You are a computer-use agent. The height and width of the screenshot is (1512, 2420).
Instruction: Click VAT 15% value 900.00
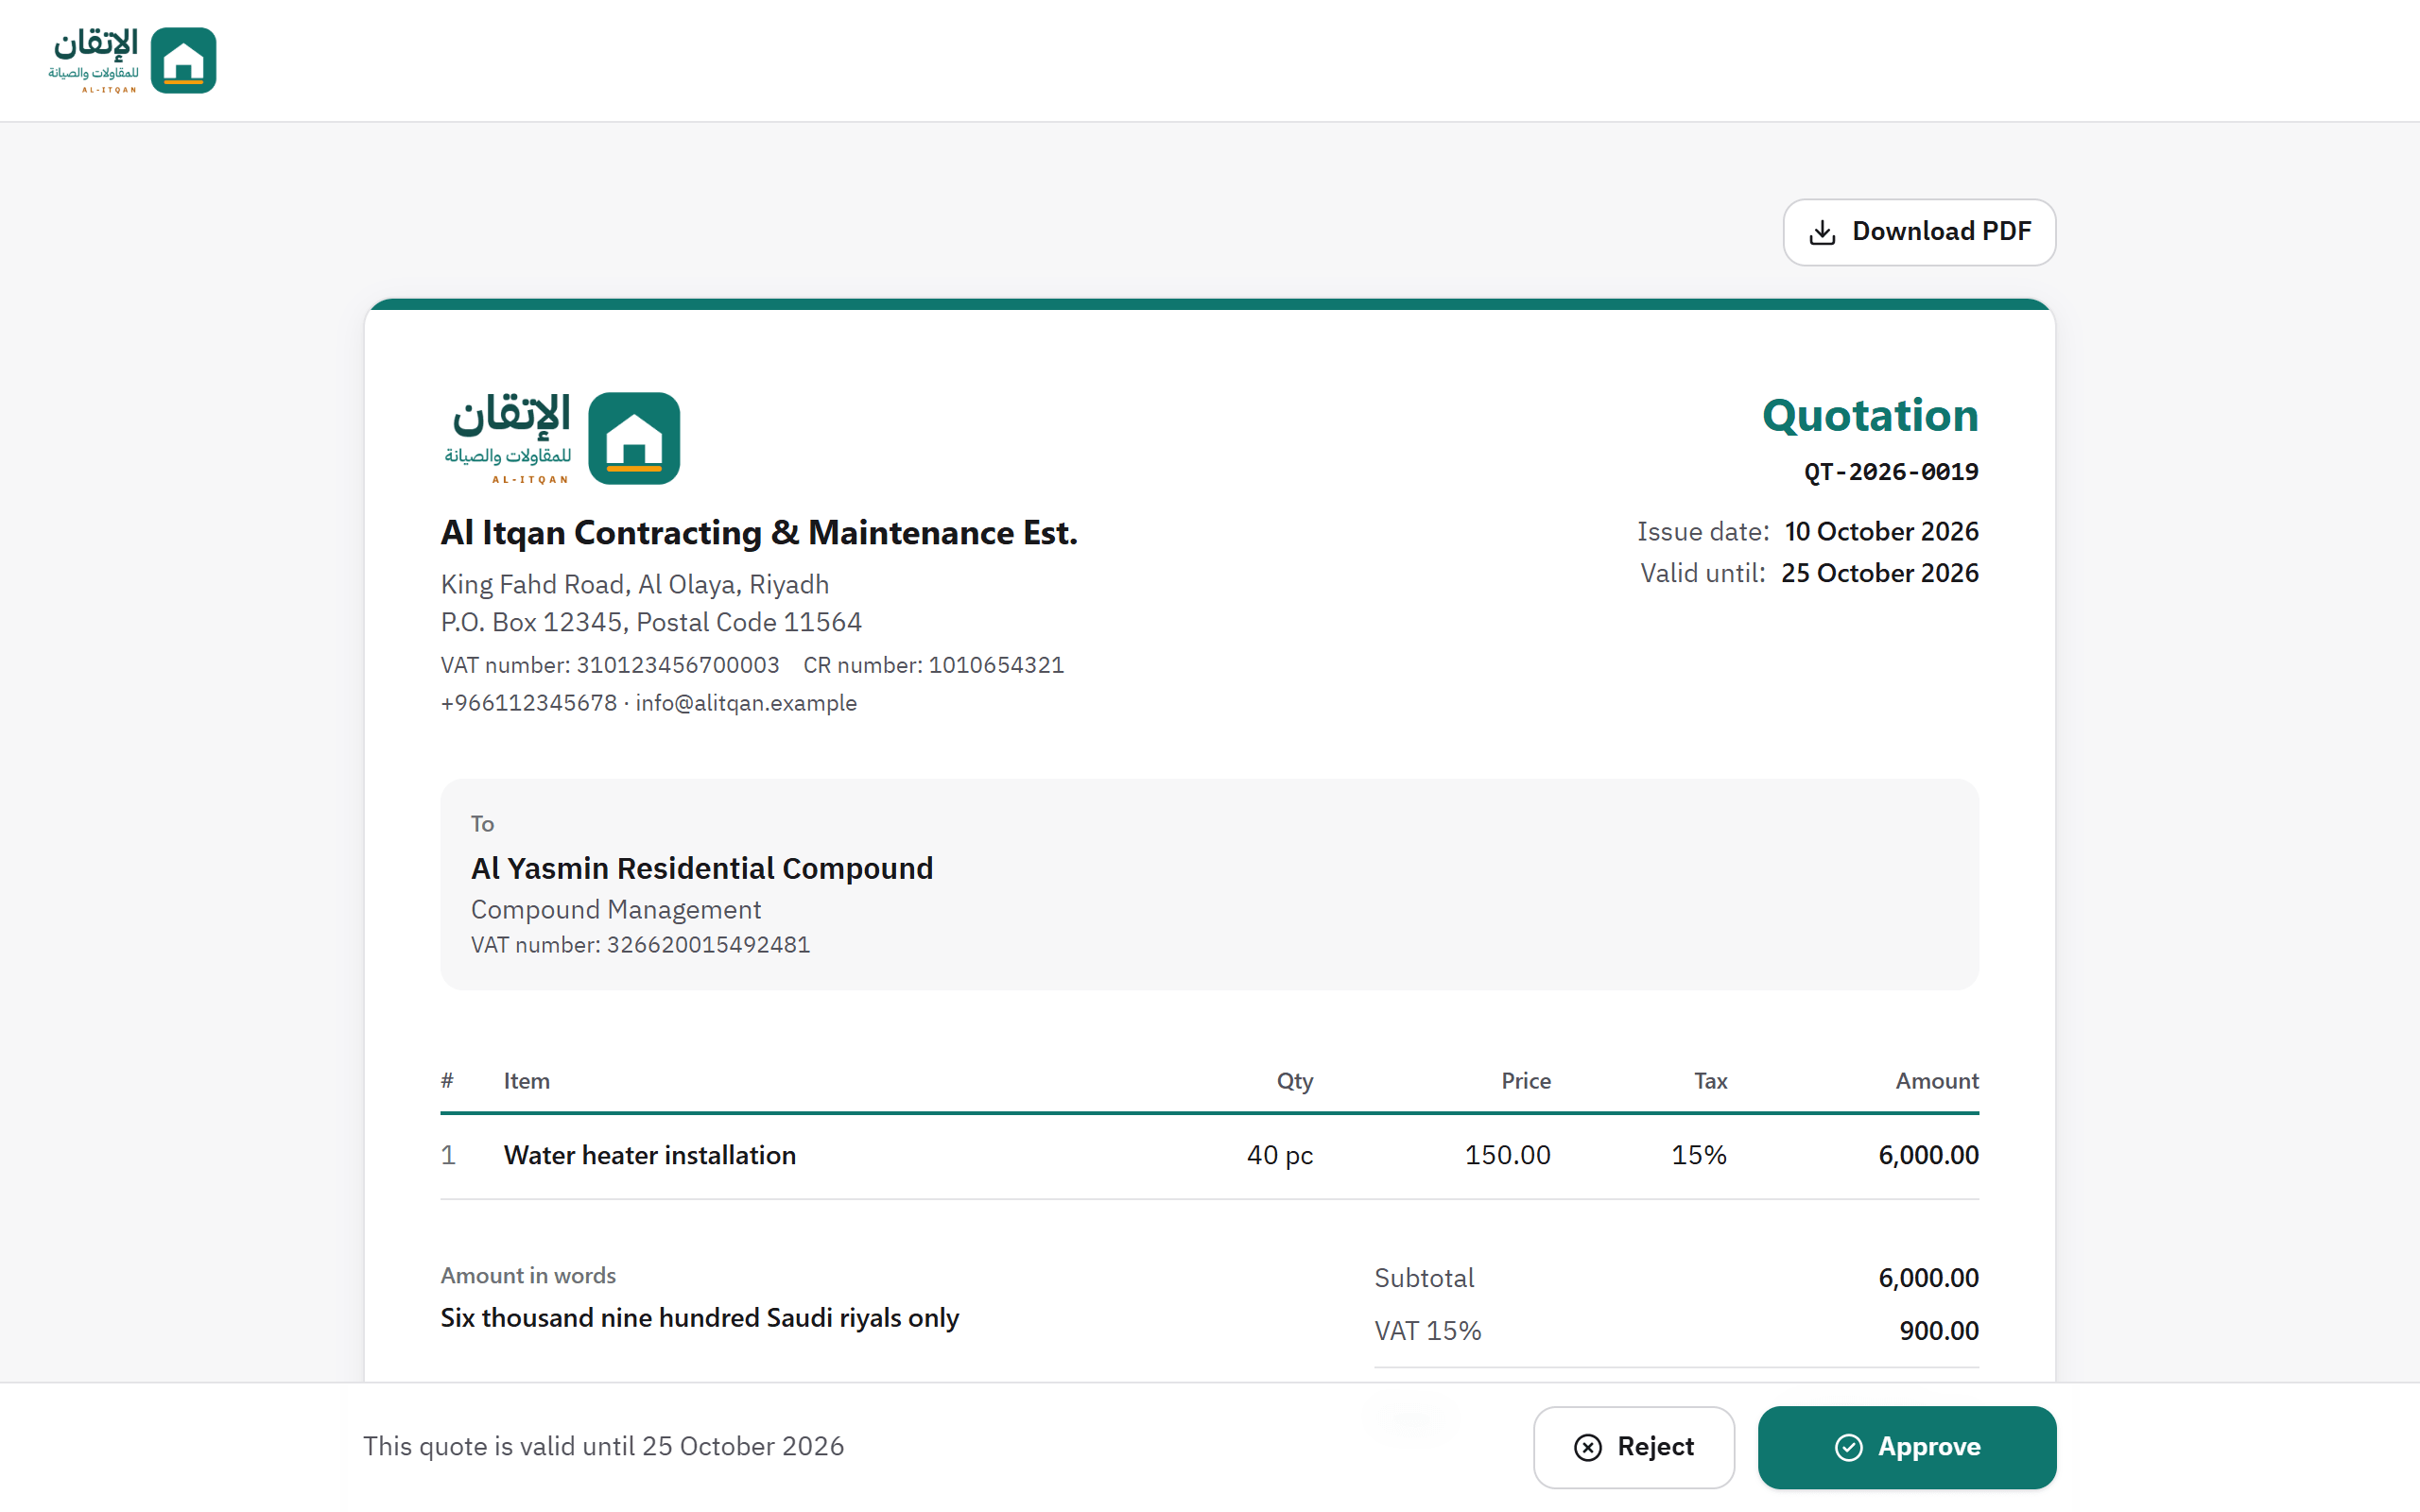coord(1939,1331)
